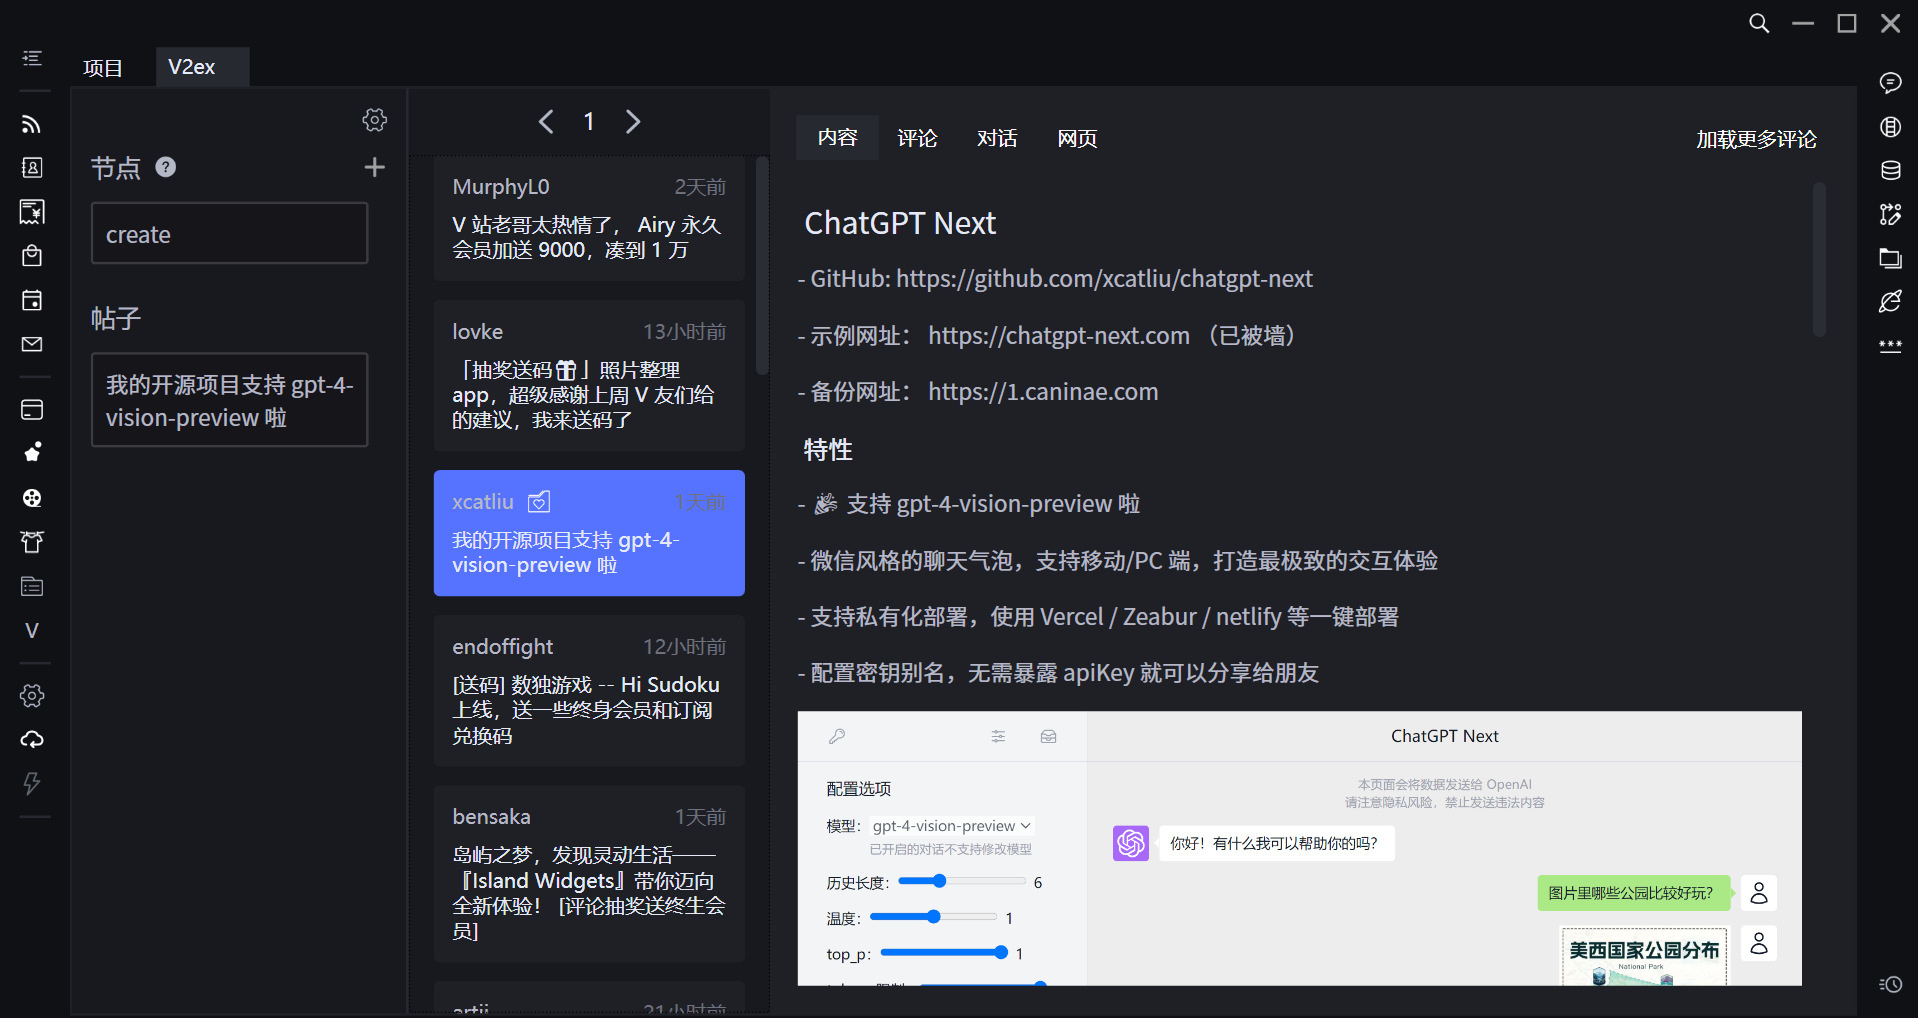Open the globe grid icon at right
Viewport: 1918px width, 1018px height.
tap(1890, 127)
